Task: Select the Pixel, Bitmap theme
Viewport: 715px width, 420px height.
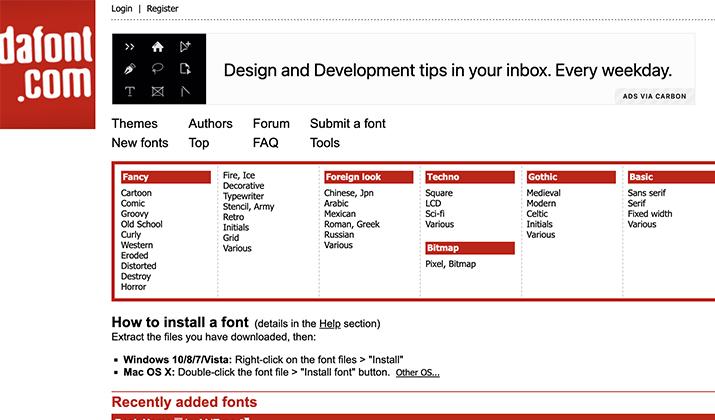Action: 451,264
